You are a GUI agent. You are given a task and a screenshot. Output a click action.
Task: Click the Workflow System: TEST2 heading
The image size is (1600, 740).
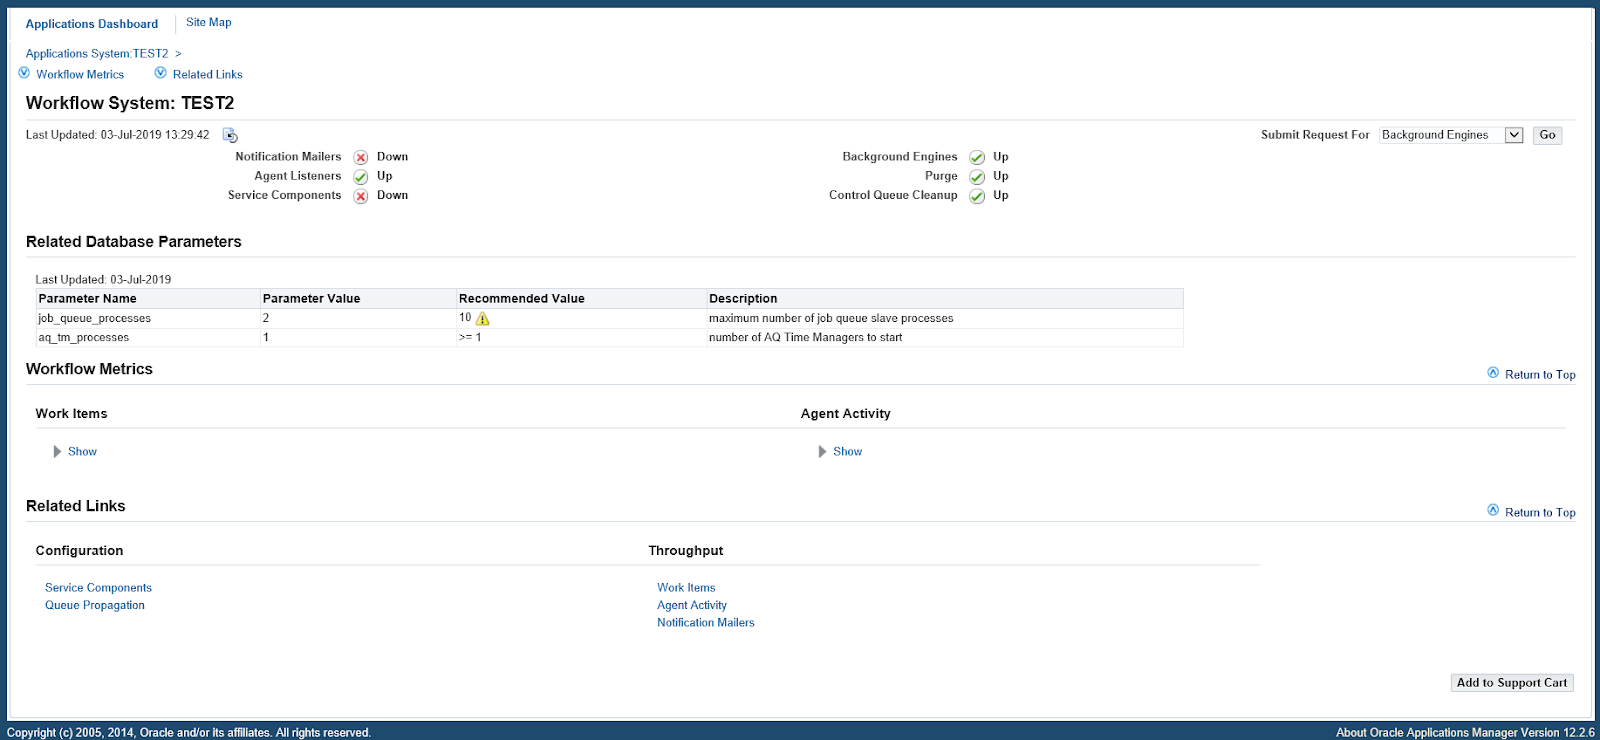click(x=130, y=103)
